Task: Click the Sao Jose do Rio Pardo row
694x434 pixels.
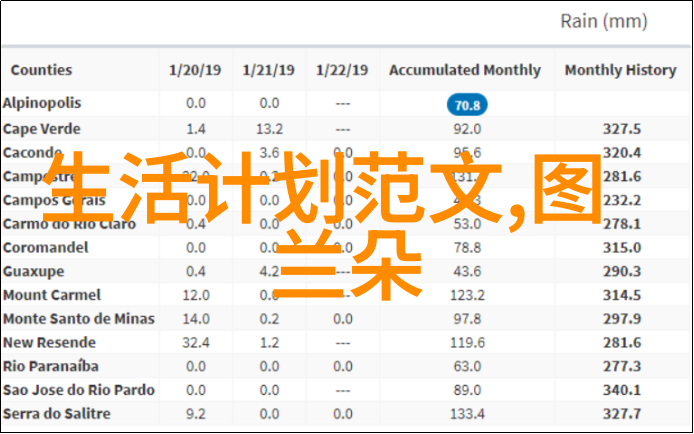Action: pos(78,389)
